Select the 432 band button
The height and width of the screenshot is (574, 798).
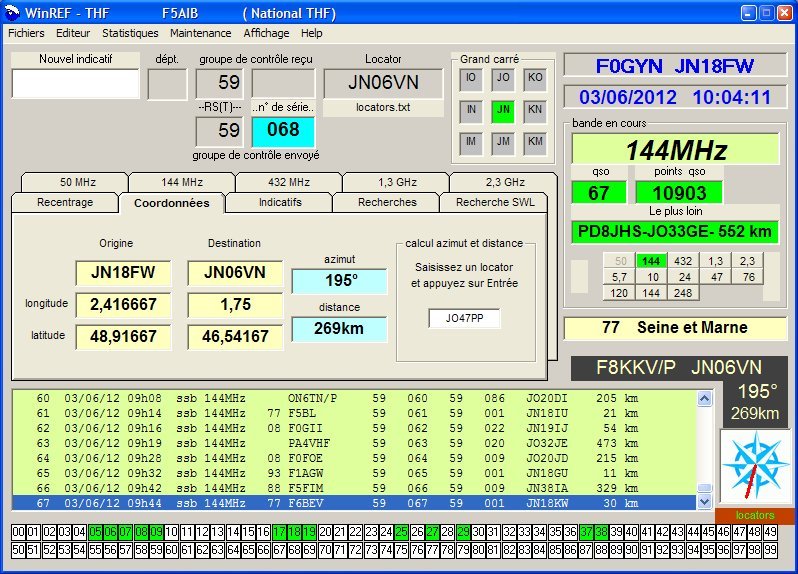pos(683,261)
